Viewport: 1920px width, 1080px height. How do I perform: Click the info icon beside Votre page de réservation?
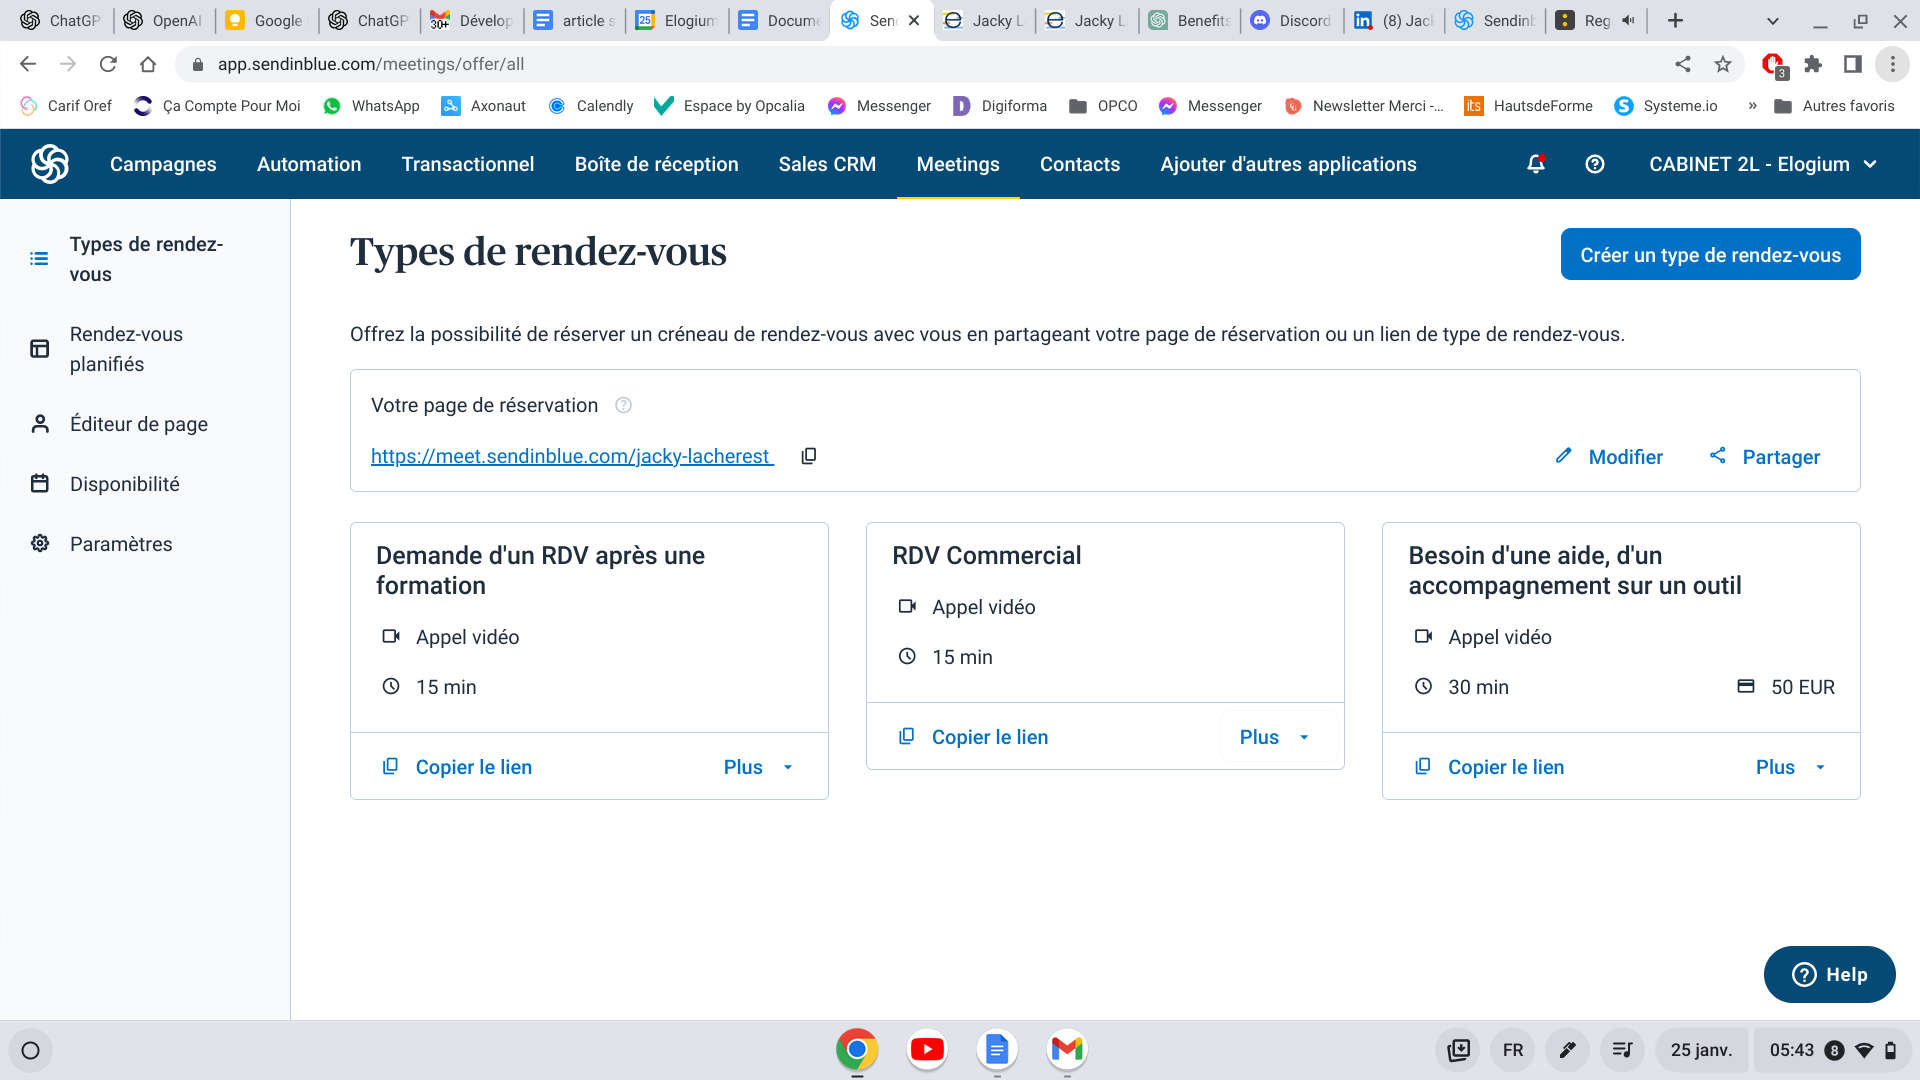623,405
